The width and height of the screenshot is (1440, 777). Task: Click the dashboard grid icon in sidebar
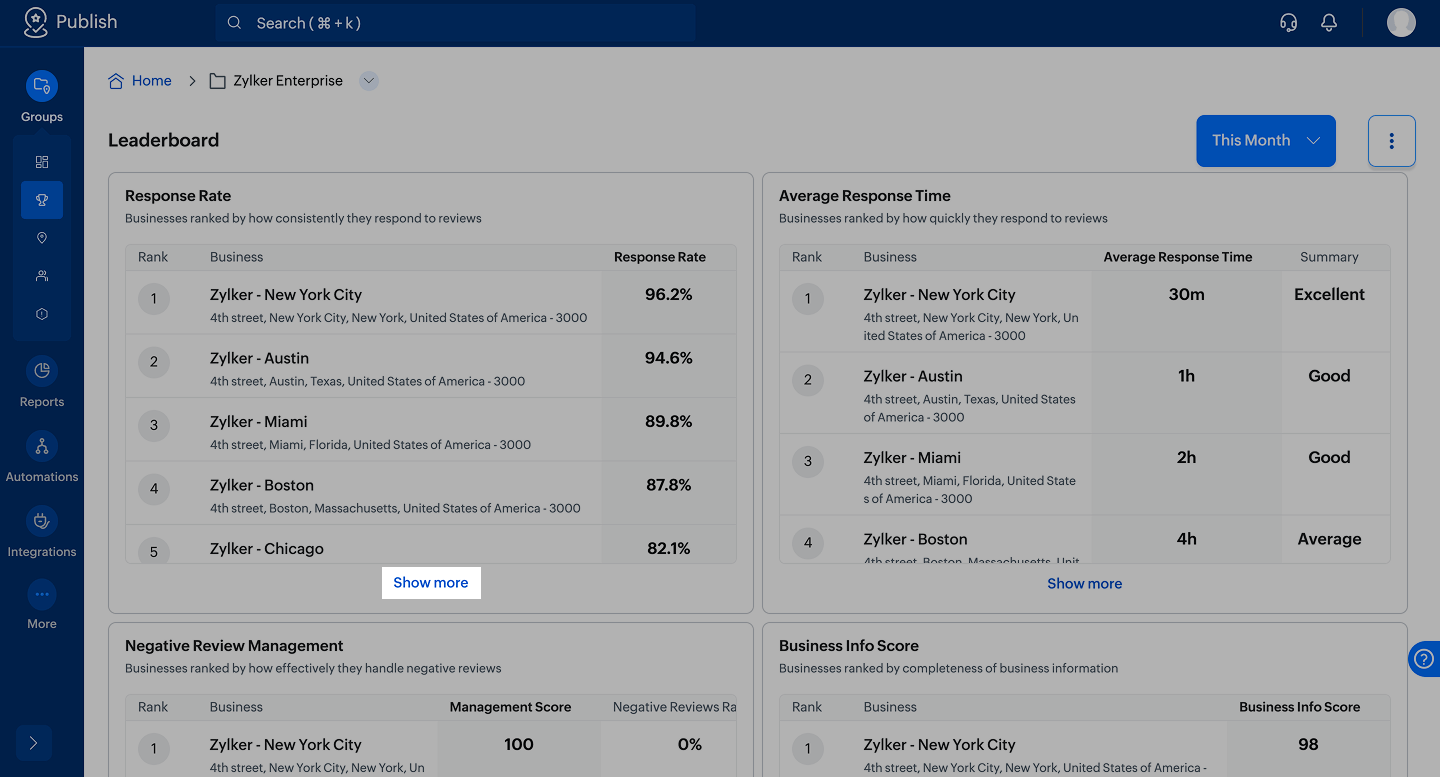pos(42,162)
